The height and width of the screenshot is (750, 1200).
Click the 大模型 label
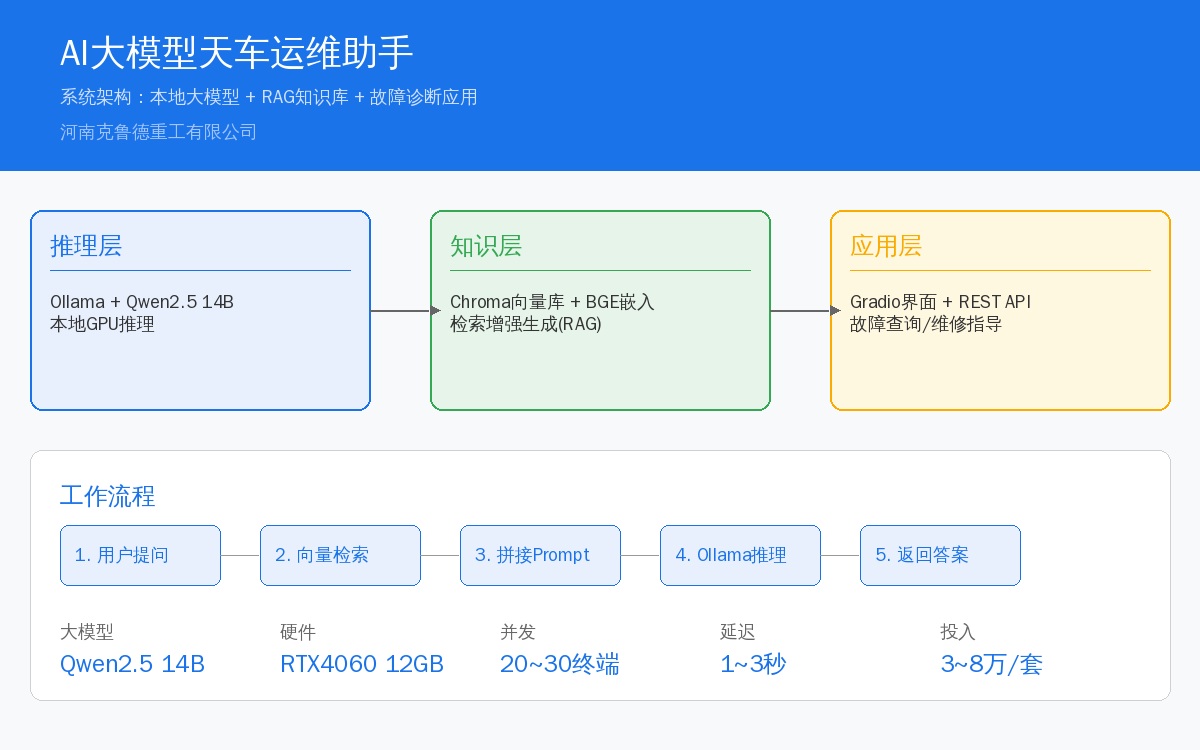pyautogui.click(x=87, y=632)
